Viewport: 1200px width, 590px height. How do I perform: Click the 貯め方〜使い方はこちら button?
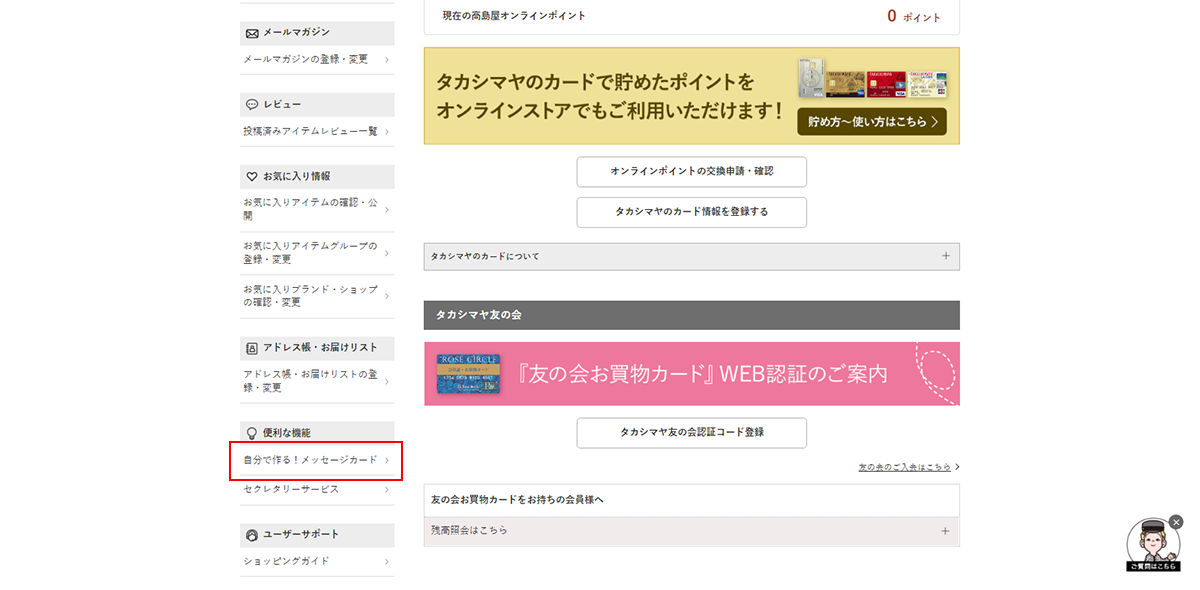[872, 122]
